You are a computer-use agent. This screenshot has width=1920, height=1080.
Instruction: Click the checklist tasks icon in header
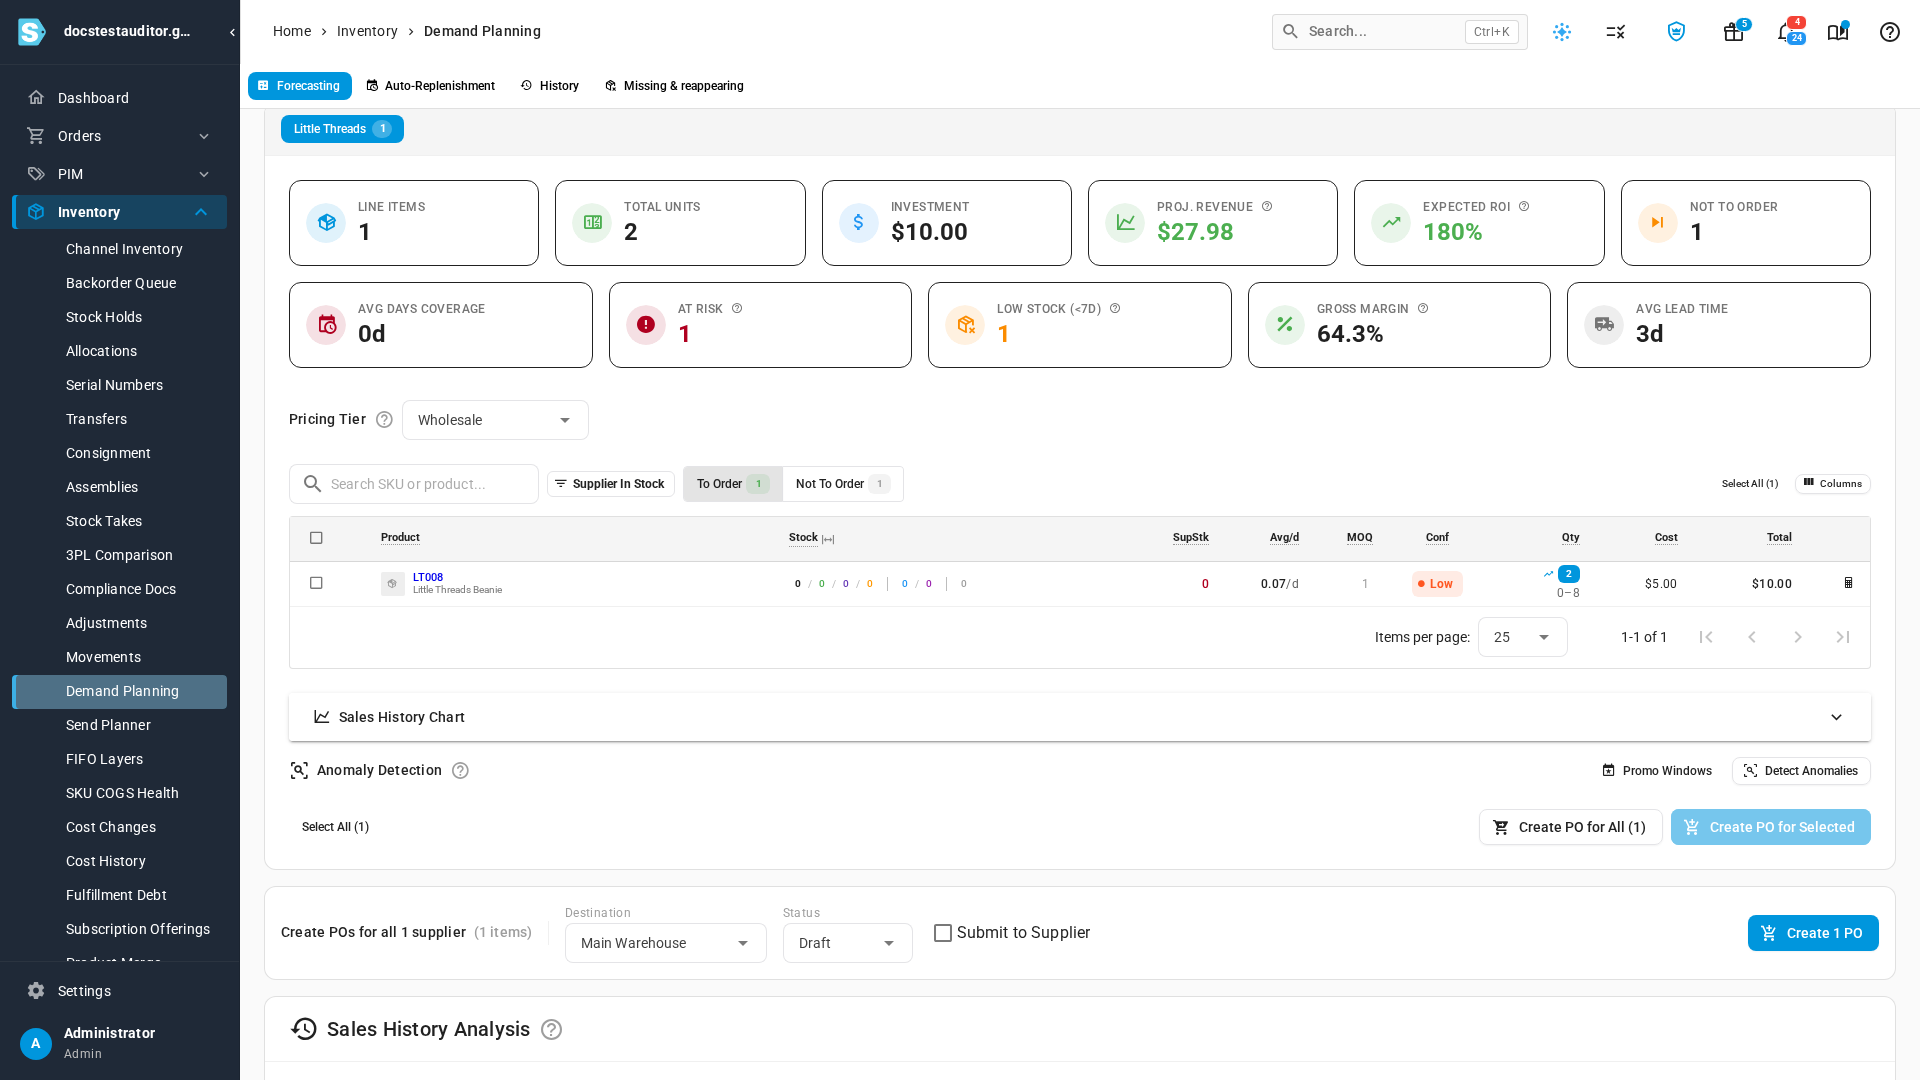tap(1616, 32)
